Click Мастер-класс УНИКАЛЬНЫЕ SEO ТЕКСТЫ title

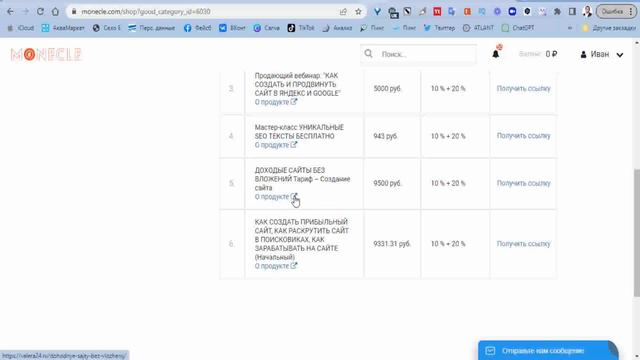(x=299, y=132)
